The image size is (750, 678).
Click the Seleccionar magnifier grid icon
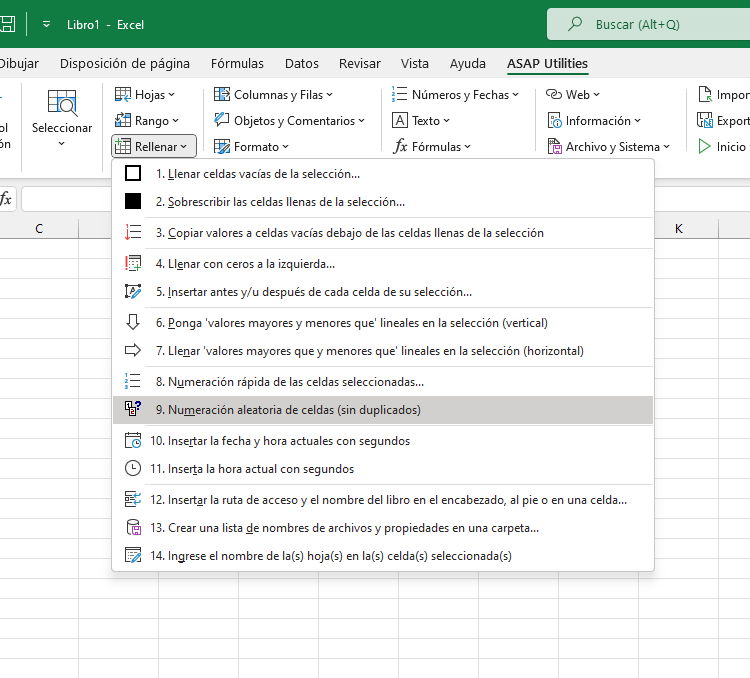click(62, 102)
